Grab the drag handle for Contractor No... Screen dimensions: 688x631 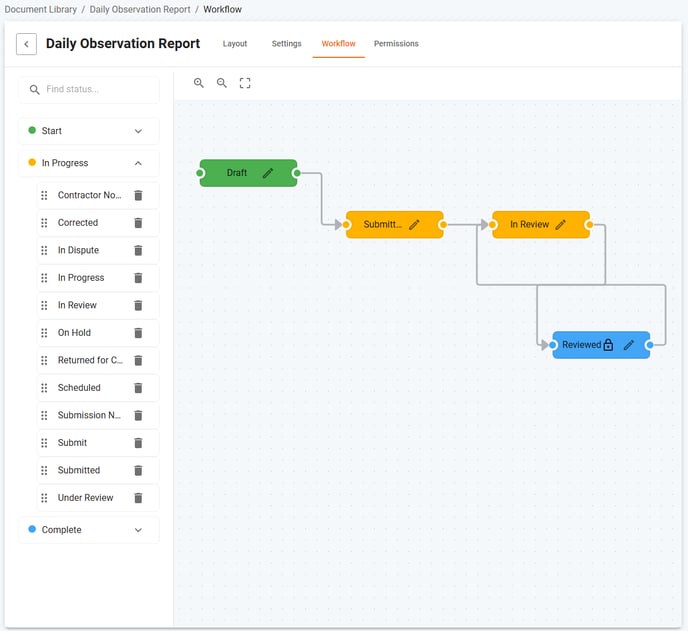(x=44, y=195)
